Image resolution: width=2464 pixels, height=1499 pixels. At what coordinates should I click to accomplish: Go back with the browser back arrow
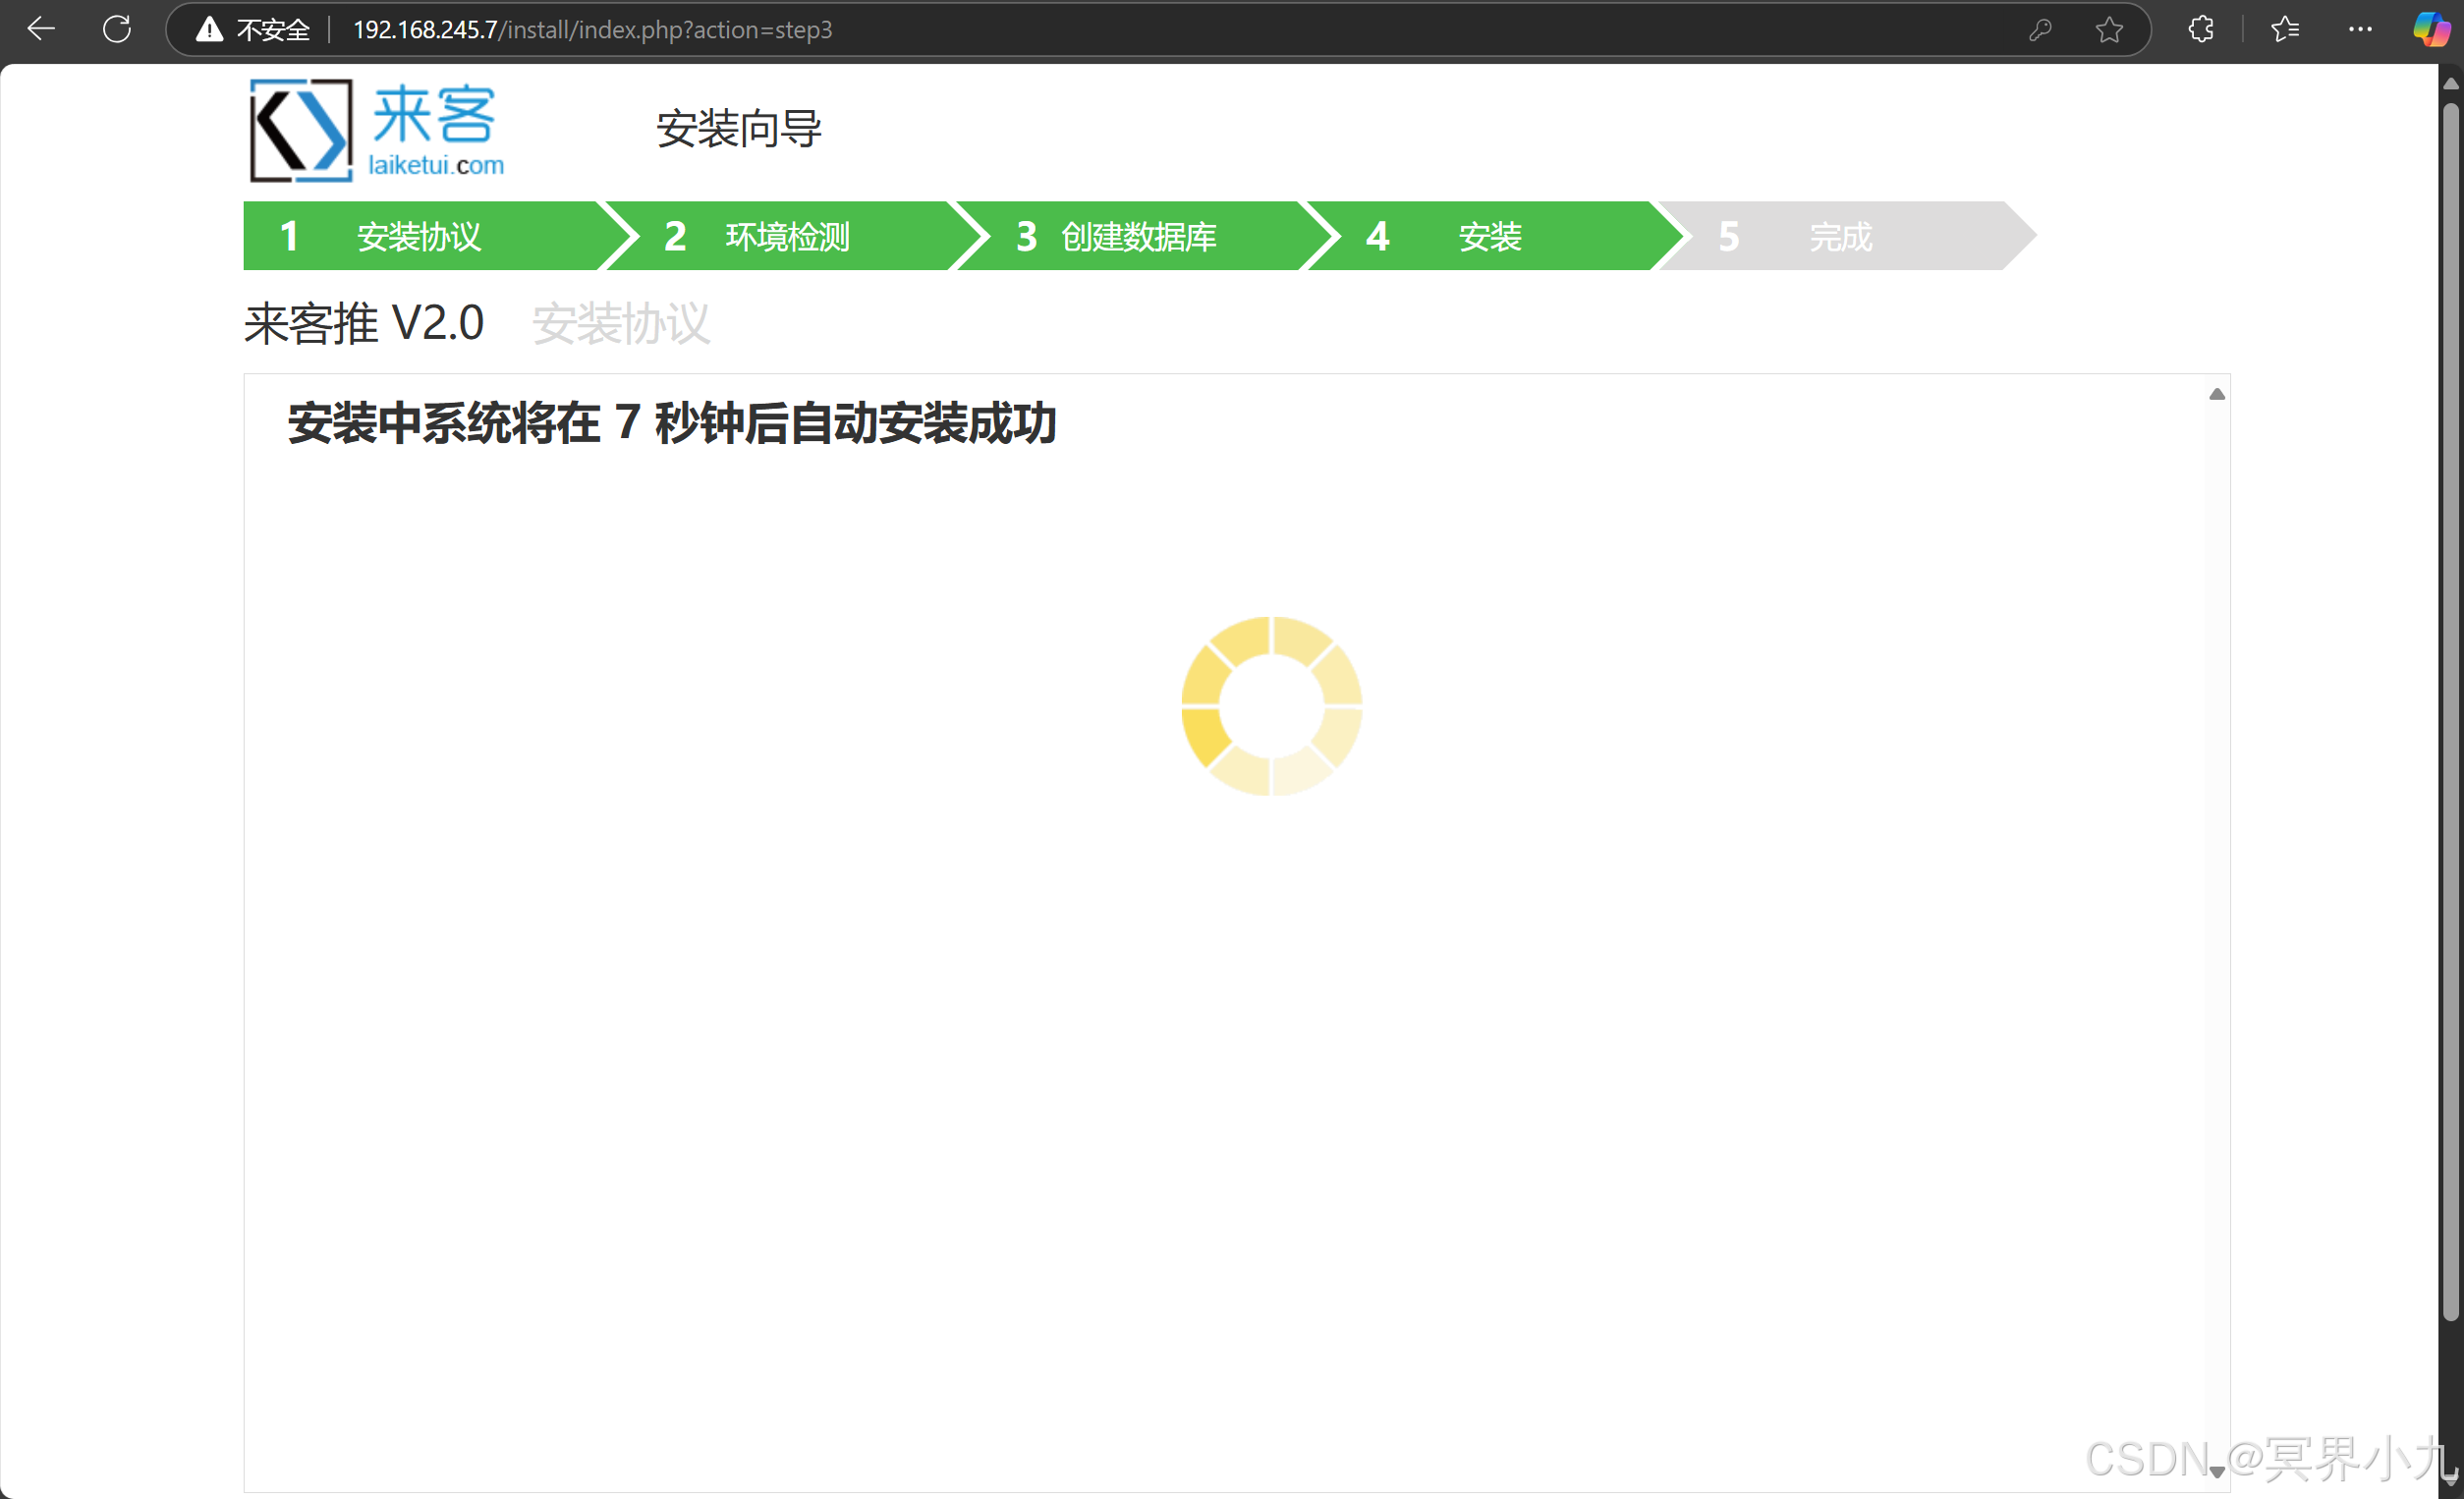point(41,29)
